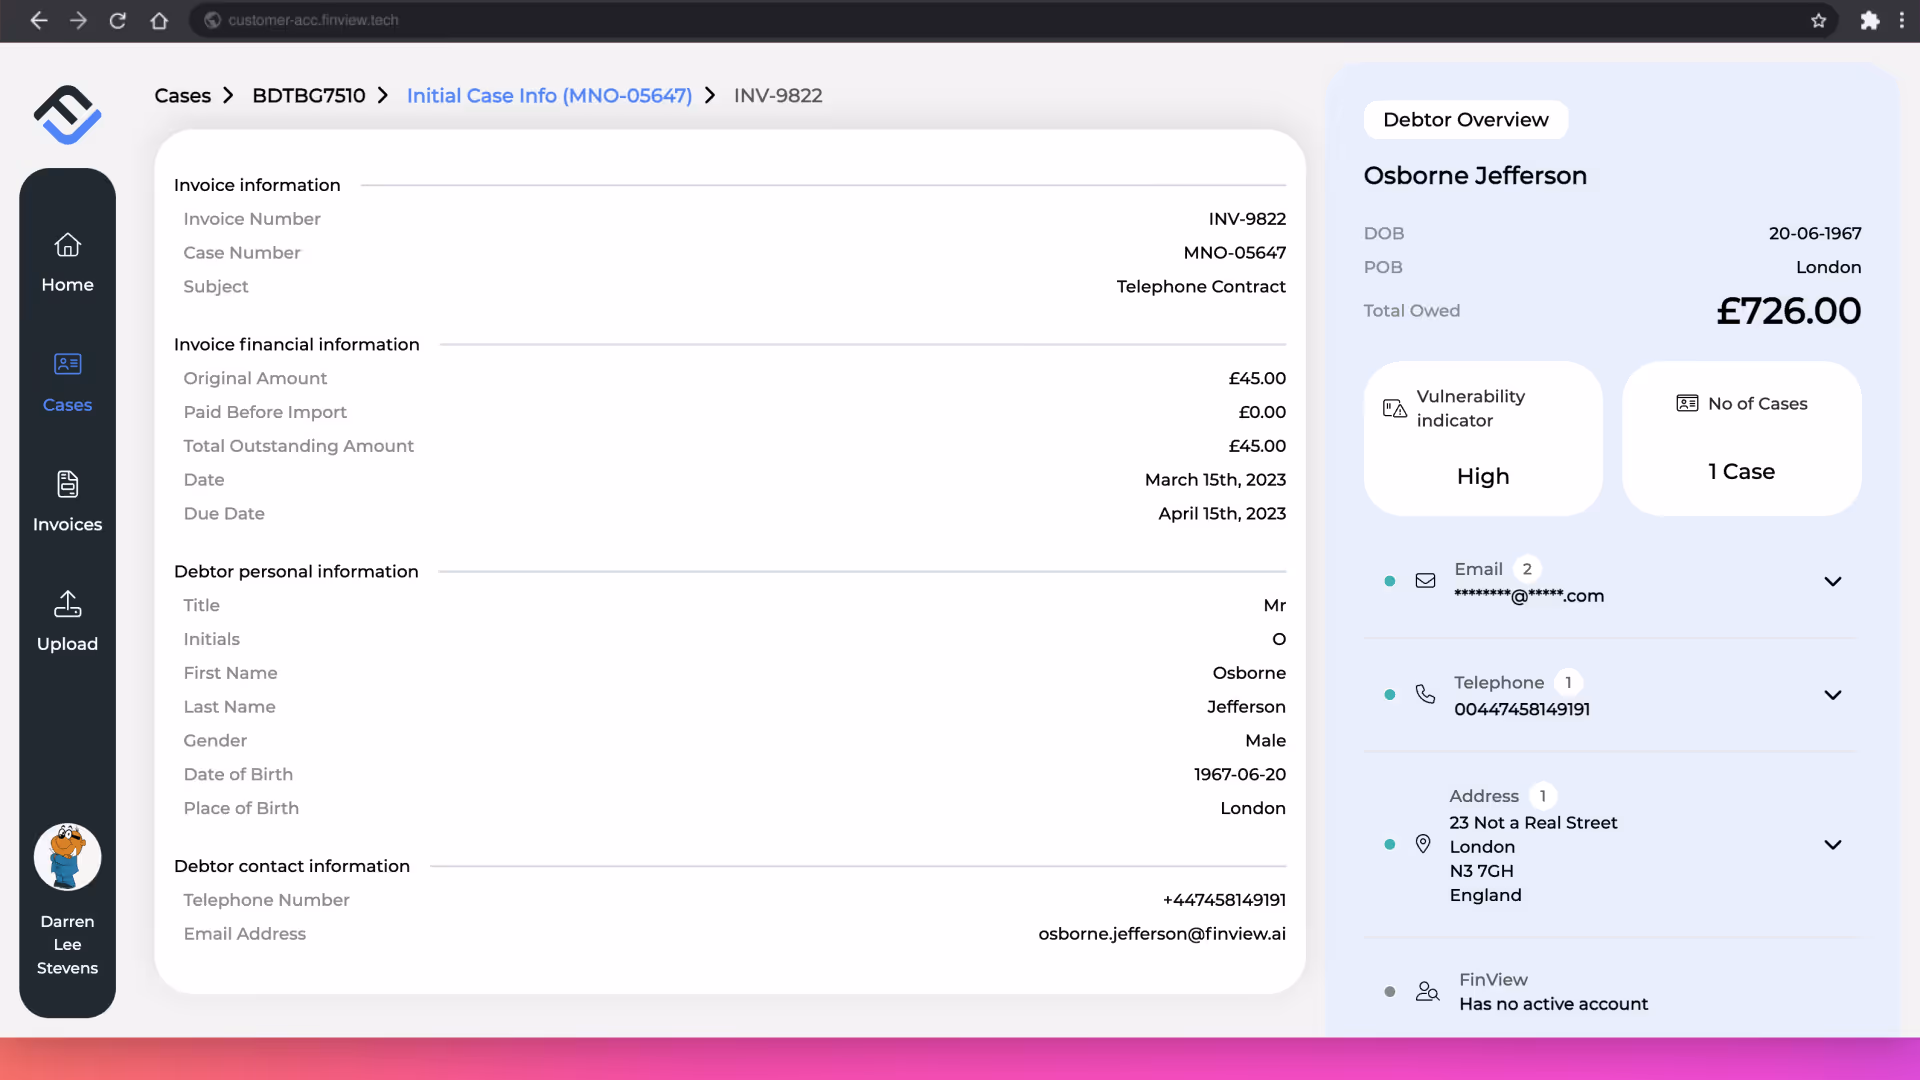The width and height of the screenshot is (1920, 1080).
Task: Open Initial Case Info (MNO-05647) link
Action: pos(549,96)
